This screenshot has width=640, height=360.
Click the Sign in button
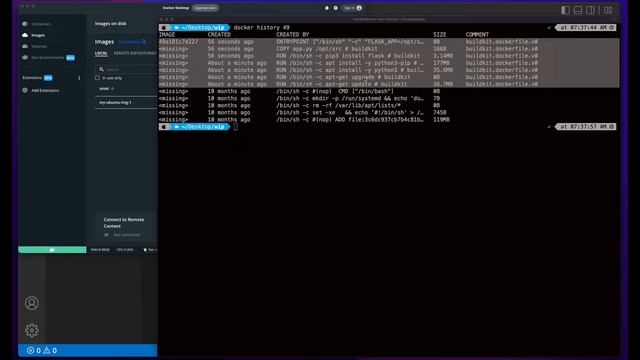pos(353,8)
